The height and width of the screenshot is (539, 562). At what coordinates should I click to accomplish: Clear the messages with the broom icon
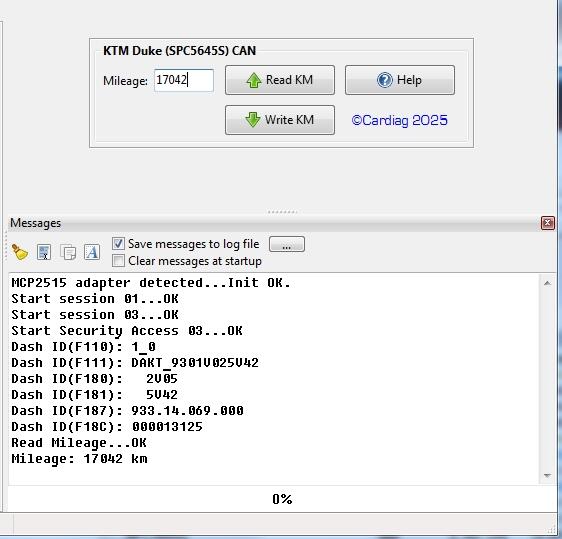20,252
